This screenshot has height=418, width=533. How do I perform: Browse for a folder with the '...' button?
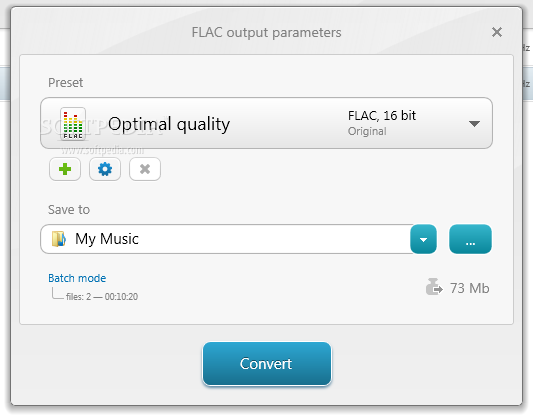(470, 239)
